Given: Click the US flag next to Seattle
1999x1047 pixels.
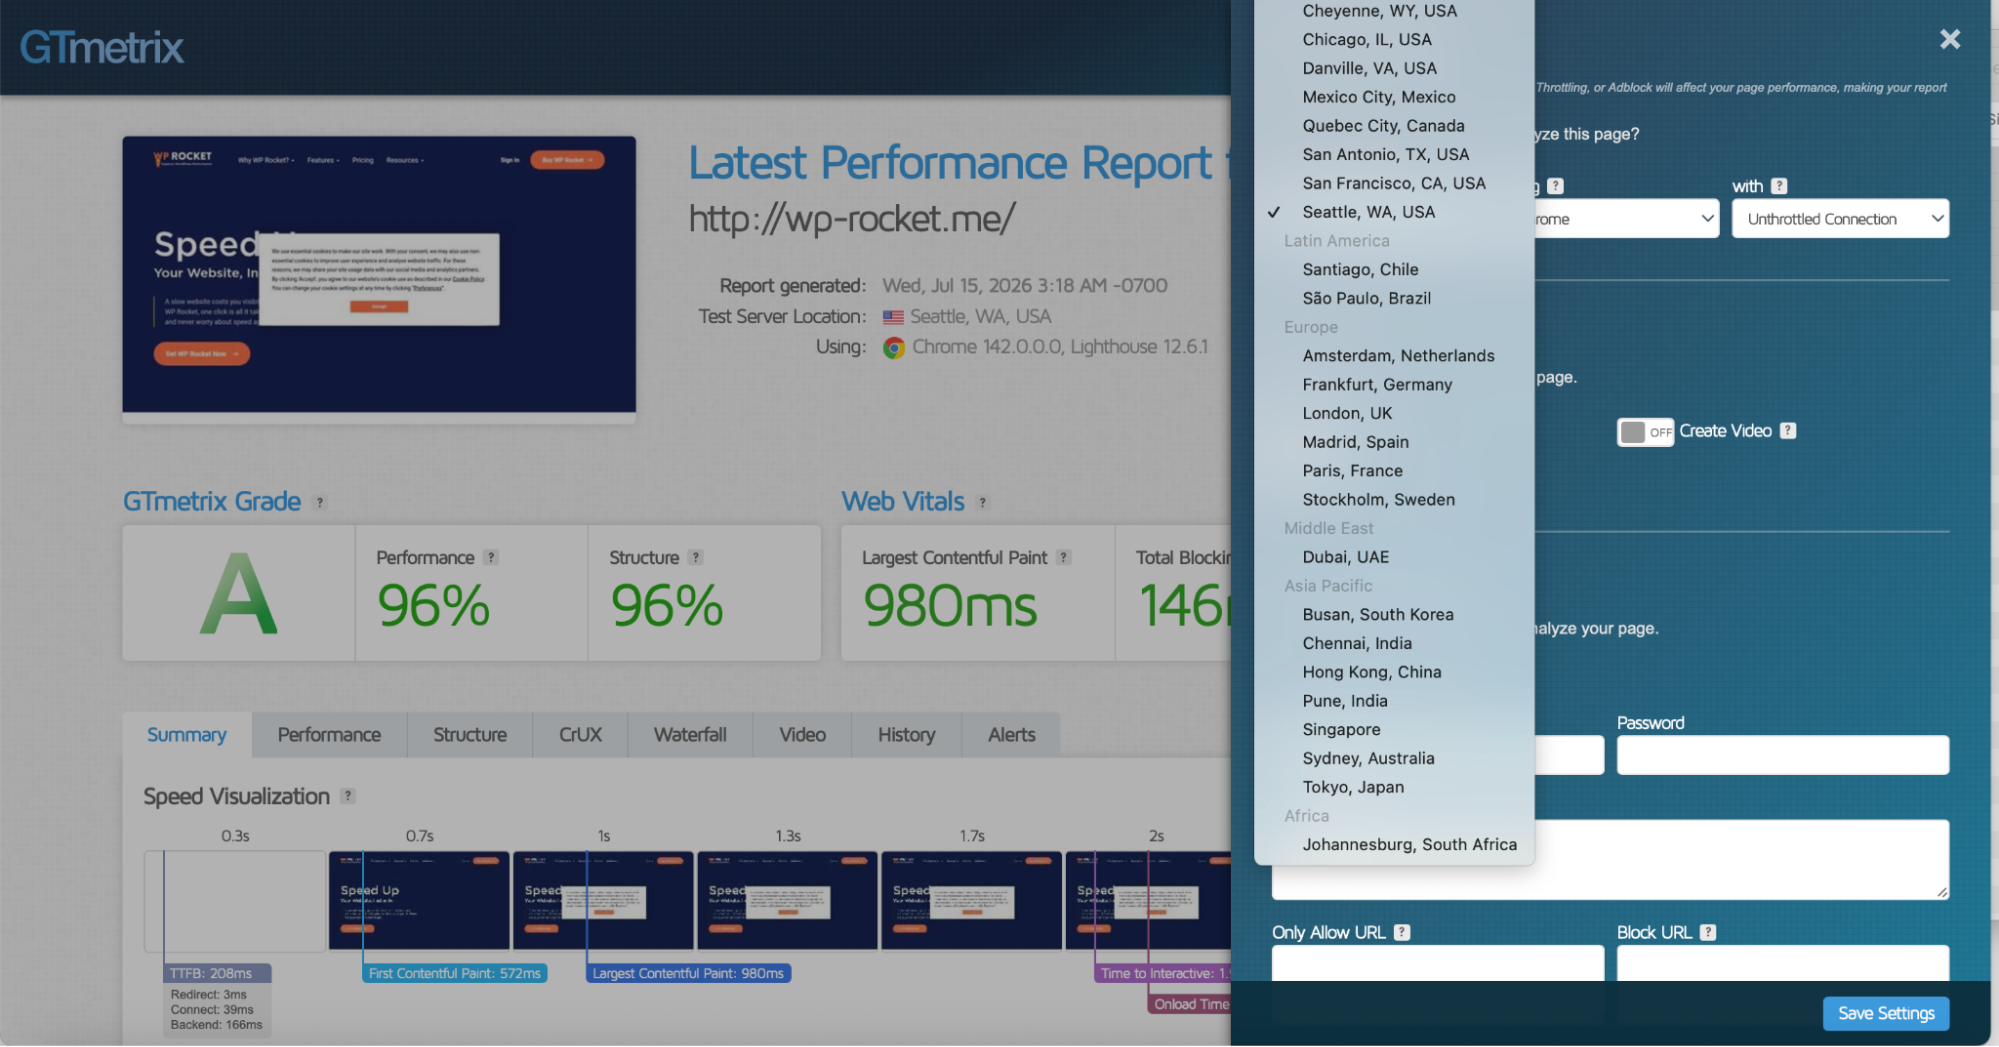Looking at the screenshot, I should coord(893,317).
